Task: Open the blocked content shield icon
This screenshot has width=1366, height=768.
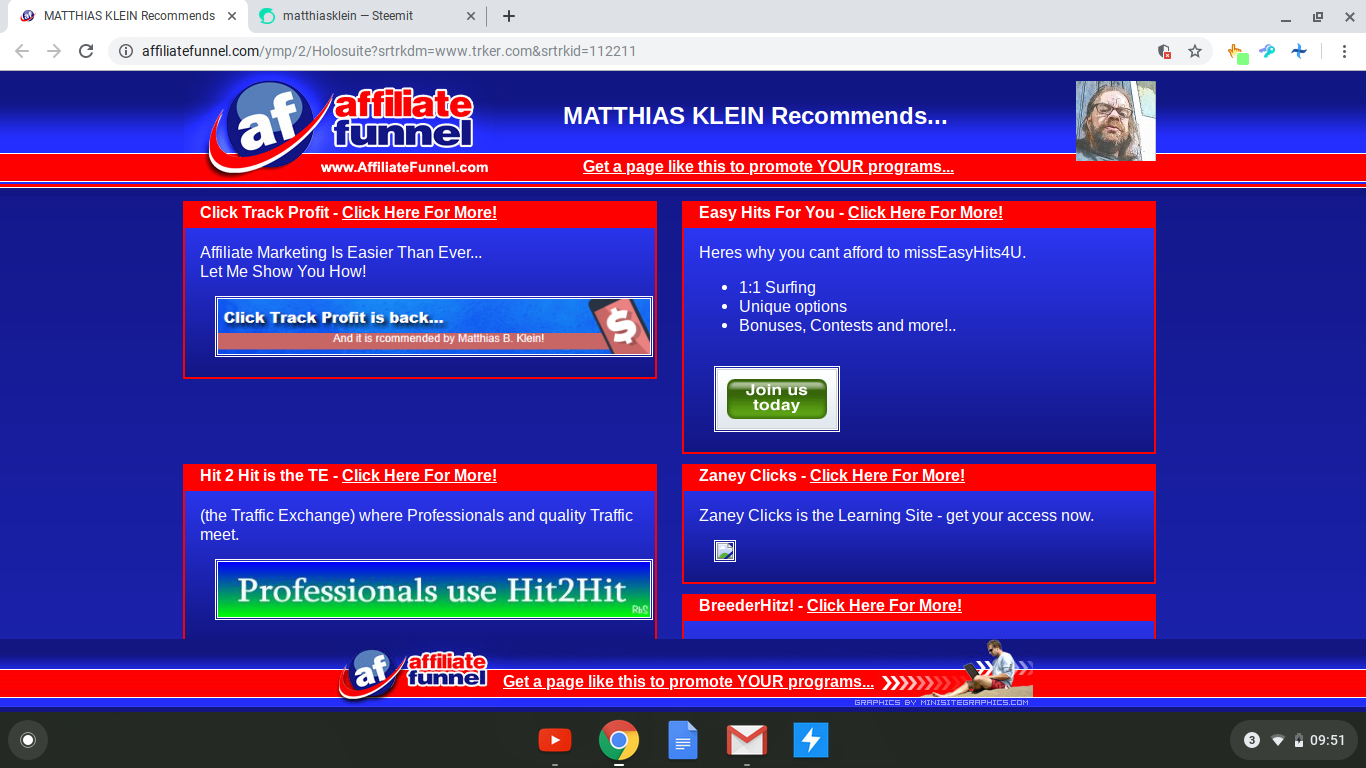Action: tap(1164, 51)
